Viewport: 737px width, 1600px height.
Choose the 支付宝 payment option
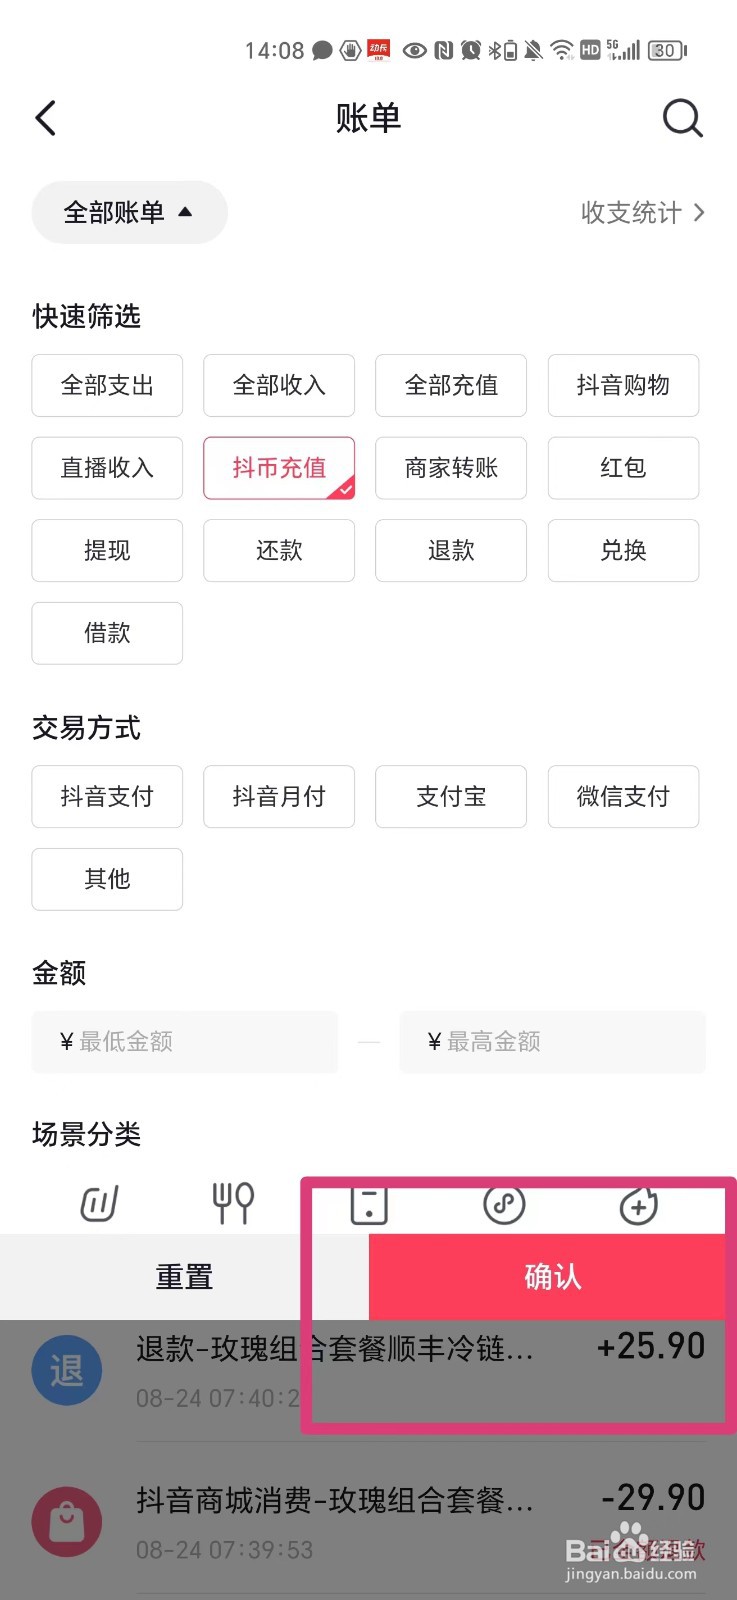pos(451,796)
